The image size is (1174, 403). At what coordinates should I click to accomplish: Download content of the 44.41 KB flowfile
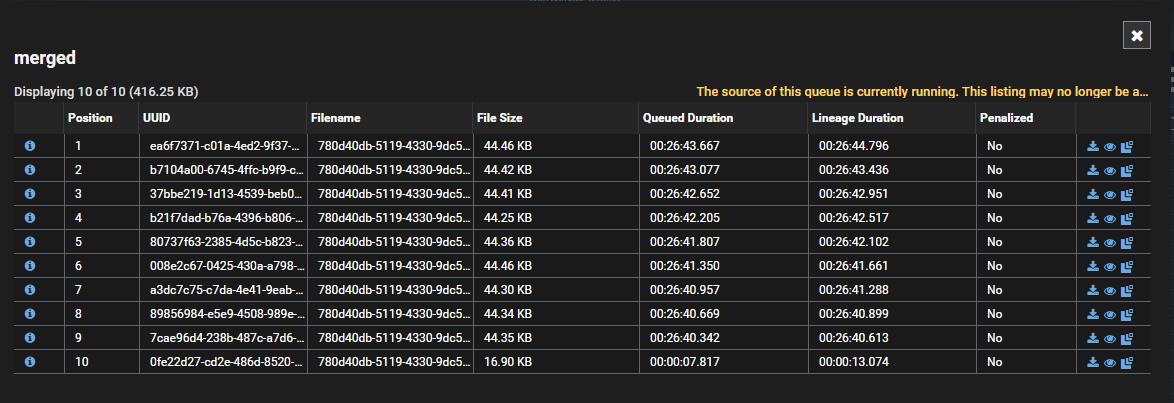point(1093,194)
